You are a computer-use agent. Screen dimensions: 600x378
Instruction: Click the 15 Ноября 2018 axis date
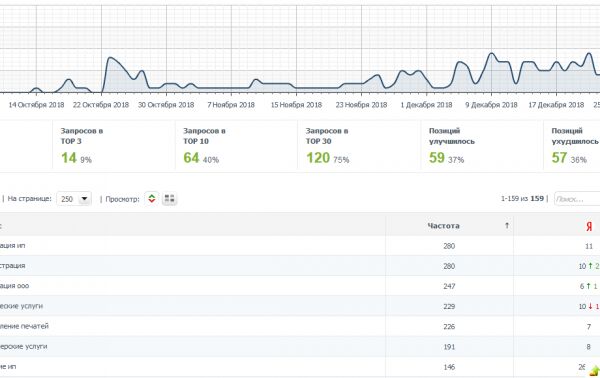[x=296, y=104]
